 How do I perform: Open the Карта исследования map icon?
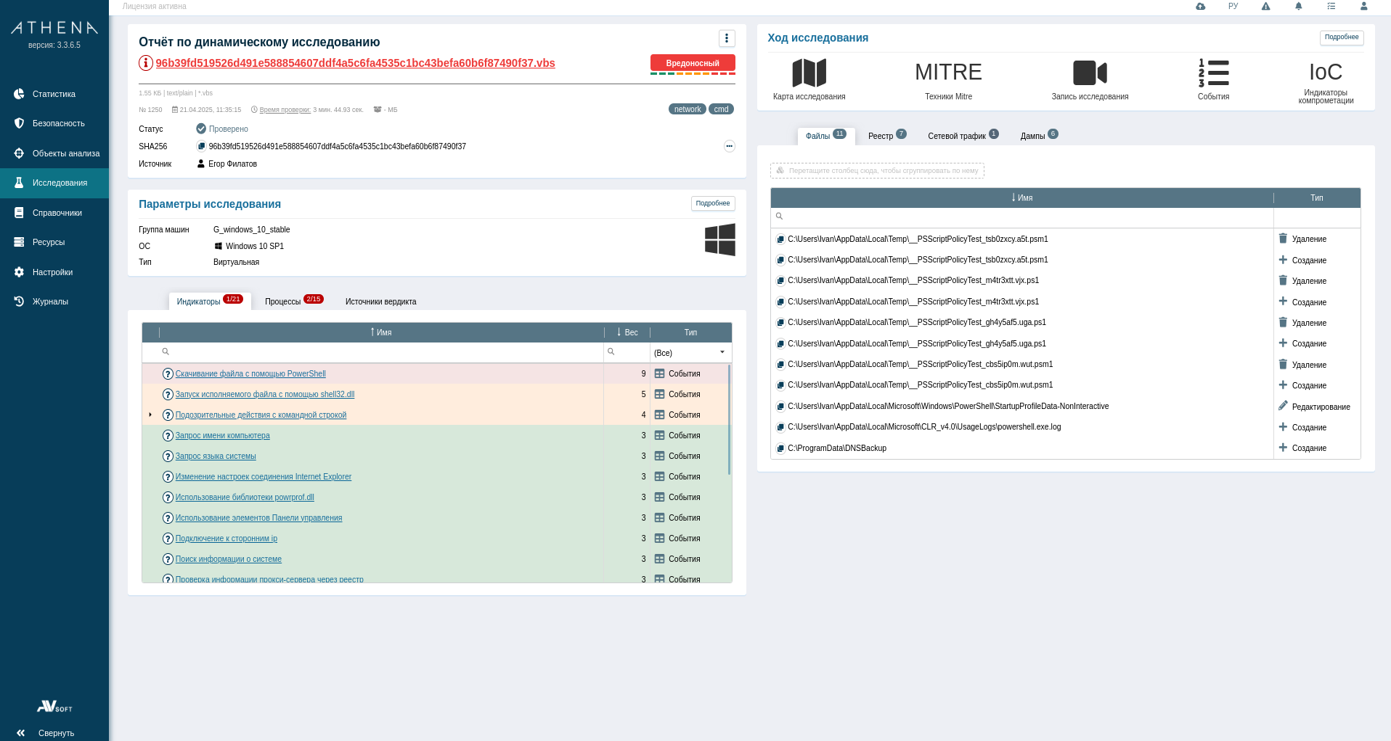(x=808, y=74)
